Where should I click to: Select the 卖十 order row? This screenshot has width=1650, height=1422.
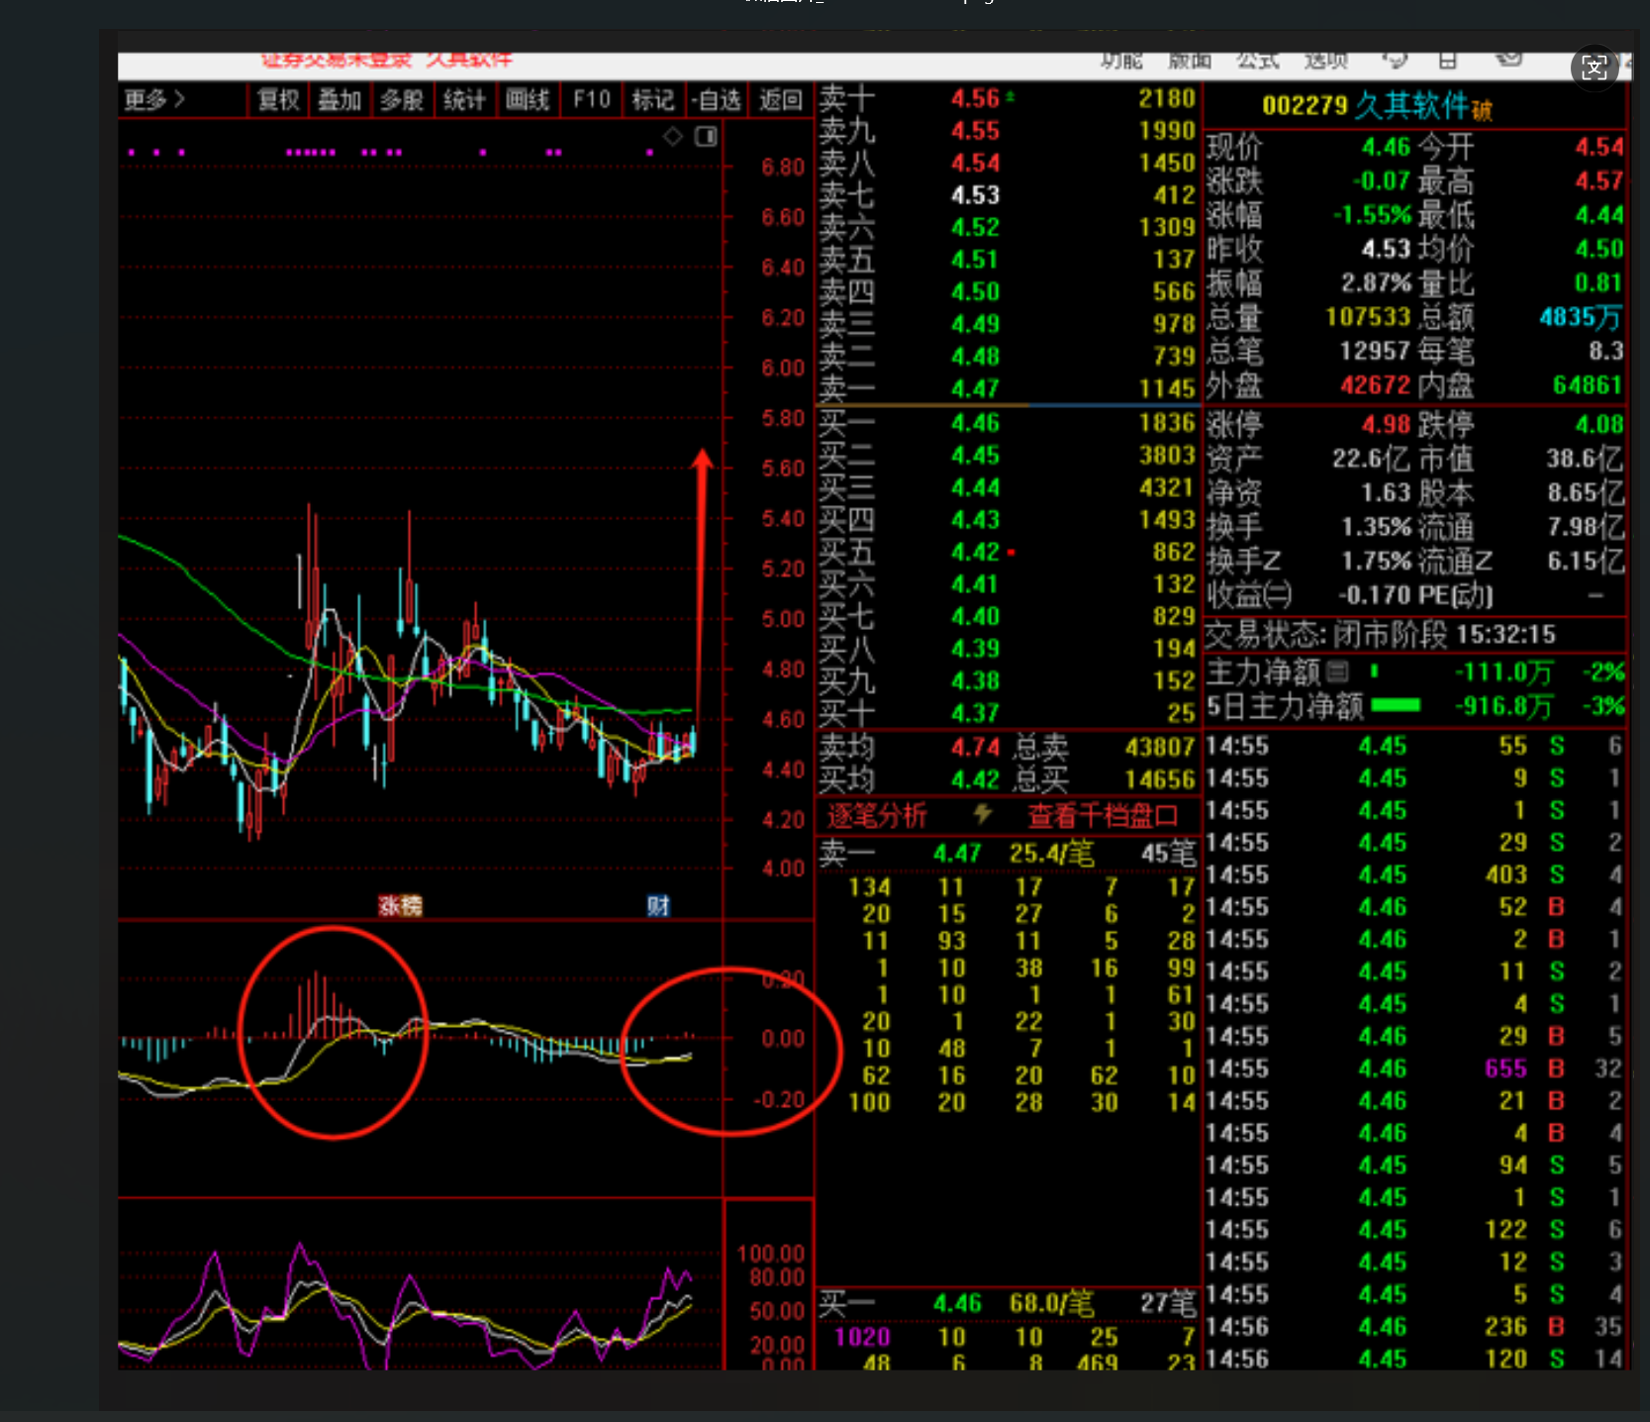click(x=1007, y=98)
